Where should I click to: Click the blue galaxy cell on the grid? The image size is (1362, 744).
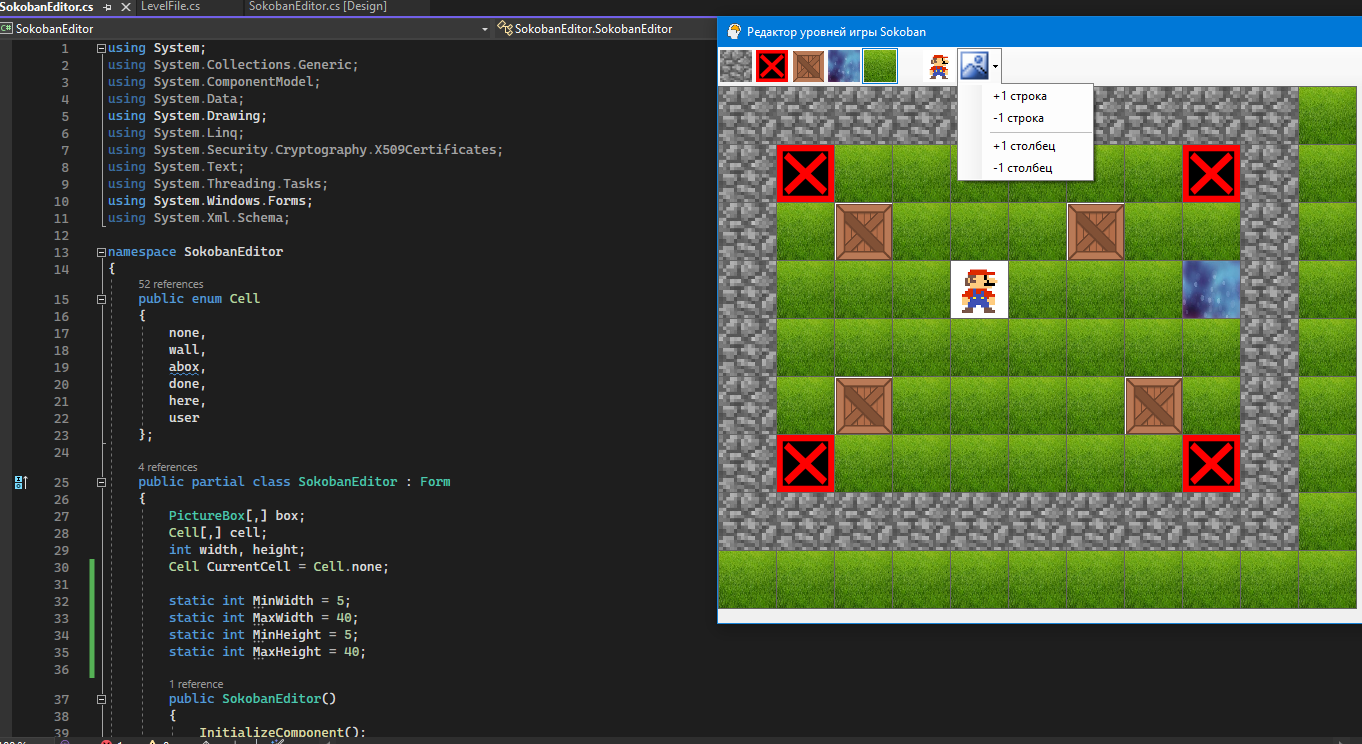1211,290
